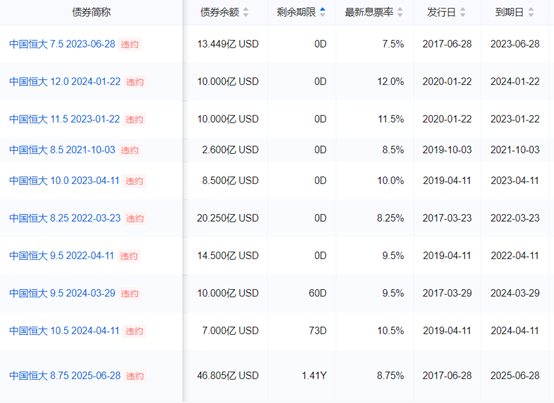Sort by 发行日 column arrows
This screenshot has width=554, height=403.
coord(462,12)
